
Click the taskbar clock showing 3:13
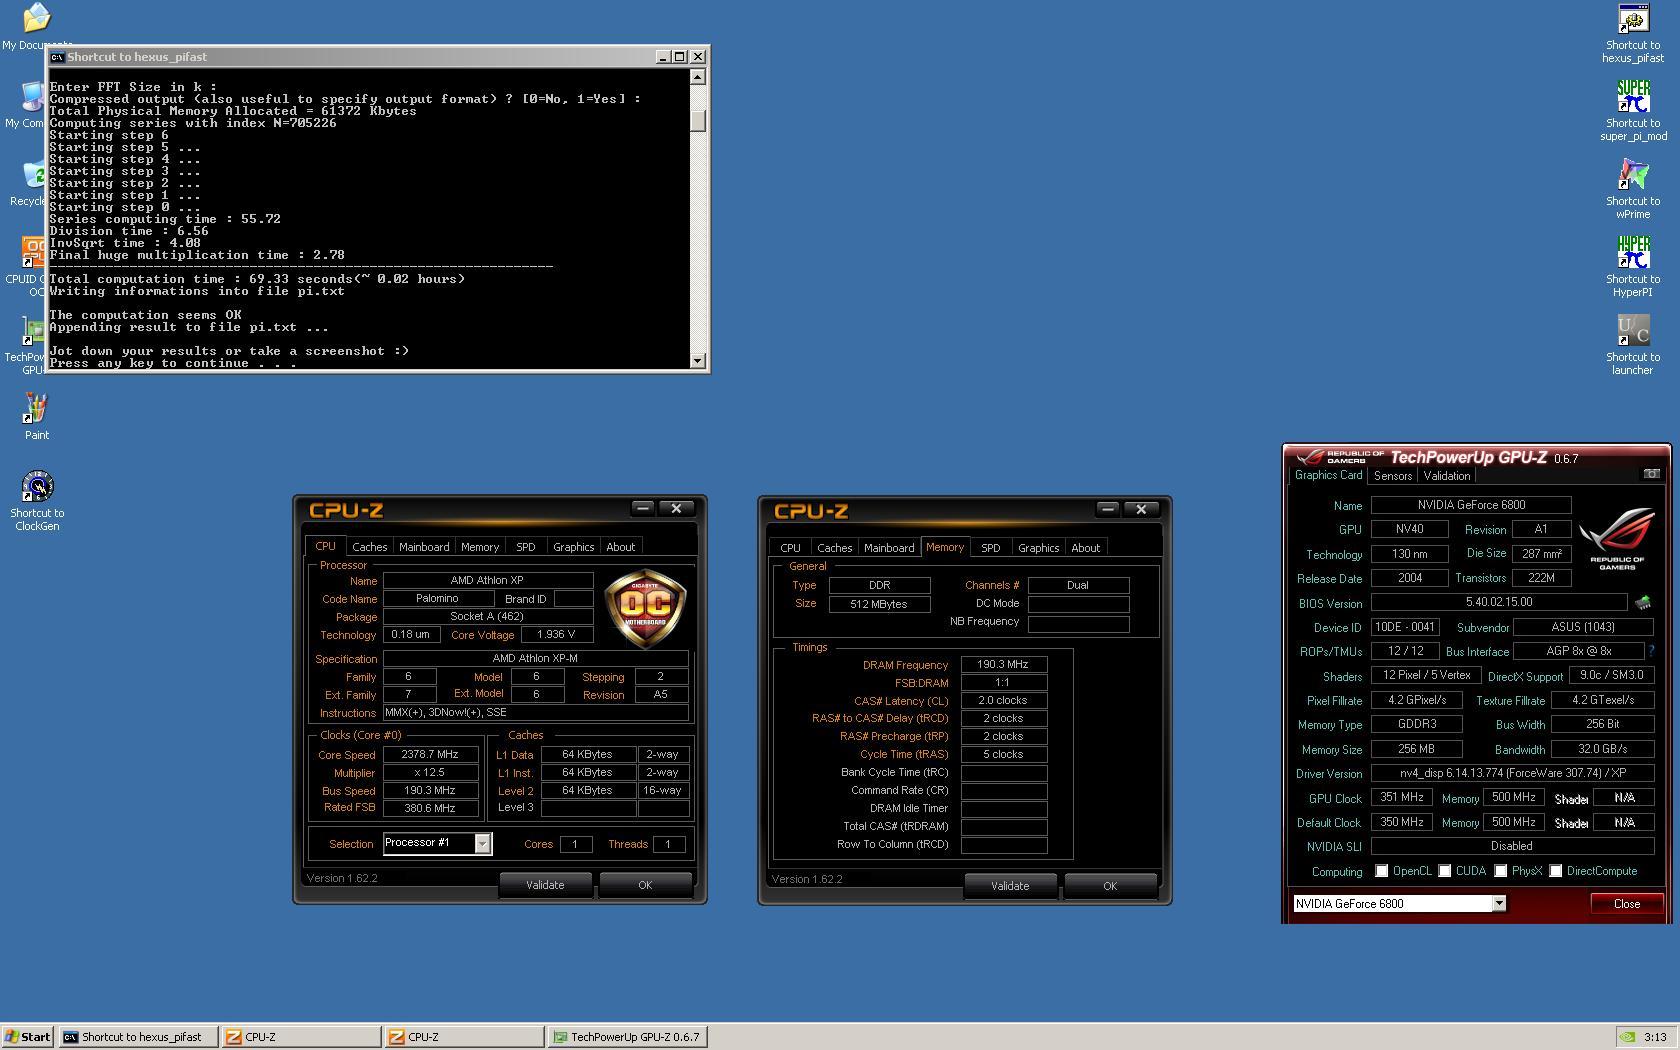pos(1655,1037)
